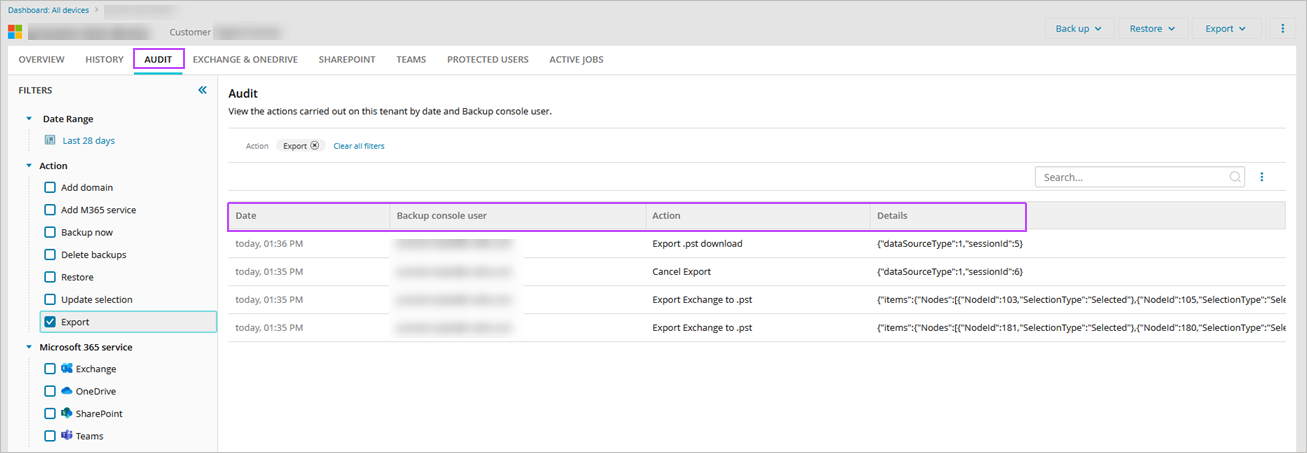1307x453 pixels.
Task: Uncheck the Export action checkbox
Action: point(50,322)
